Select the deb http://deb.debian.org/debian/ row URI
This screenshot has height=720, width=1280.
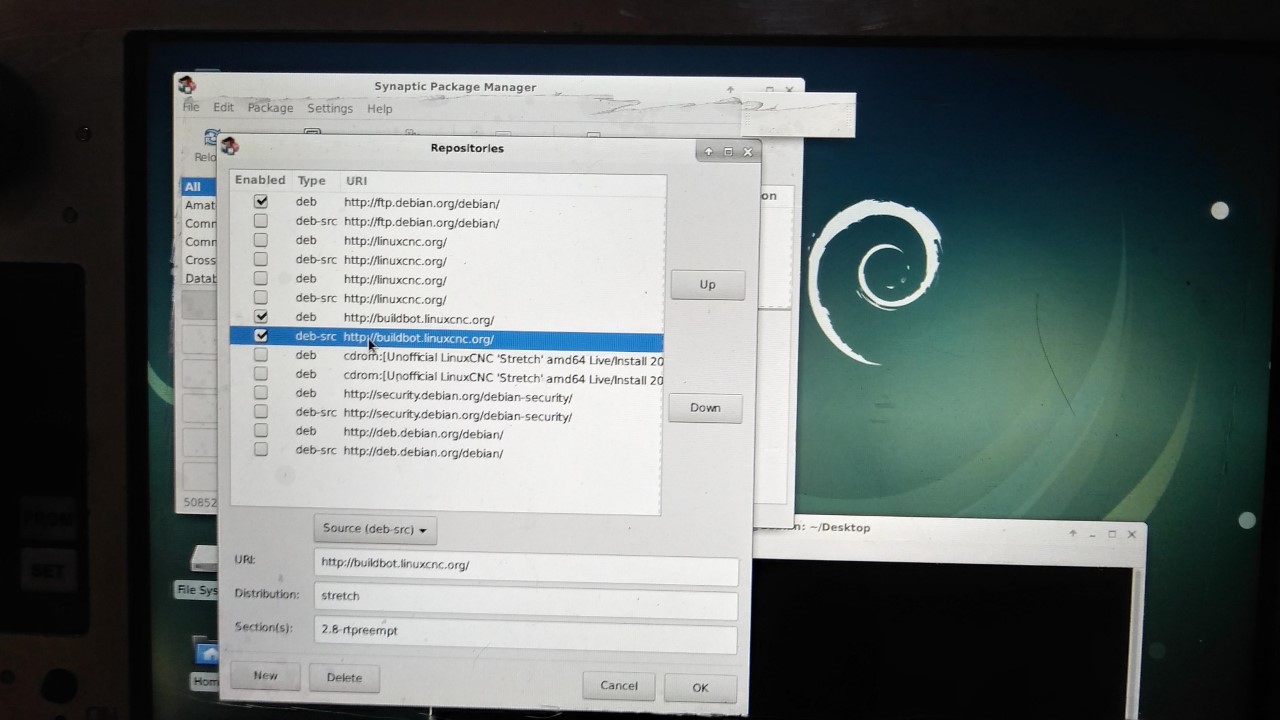[423, 434]
